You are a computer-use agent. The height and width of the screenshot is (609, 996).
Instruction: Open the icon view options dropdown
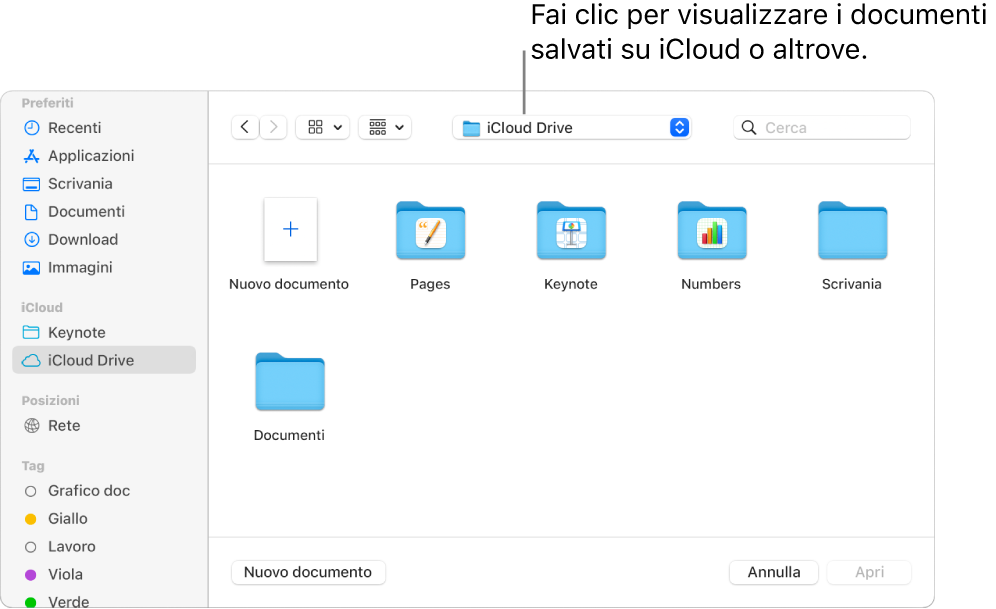click(323, 128)
